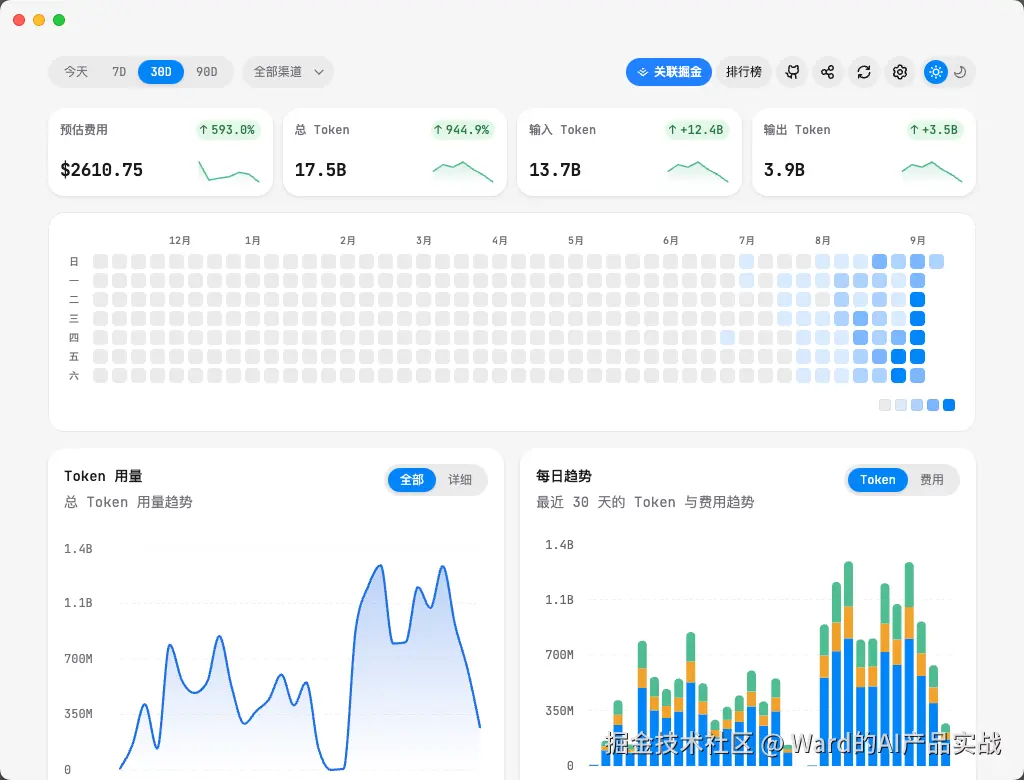Screen dimensions: 1024x780
Task: Click the 输入 Token sparkline chart
Action: tap(697, 171)
